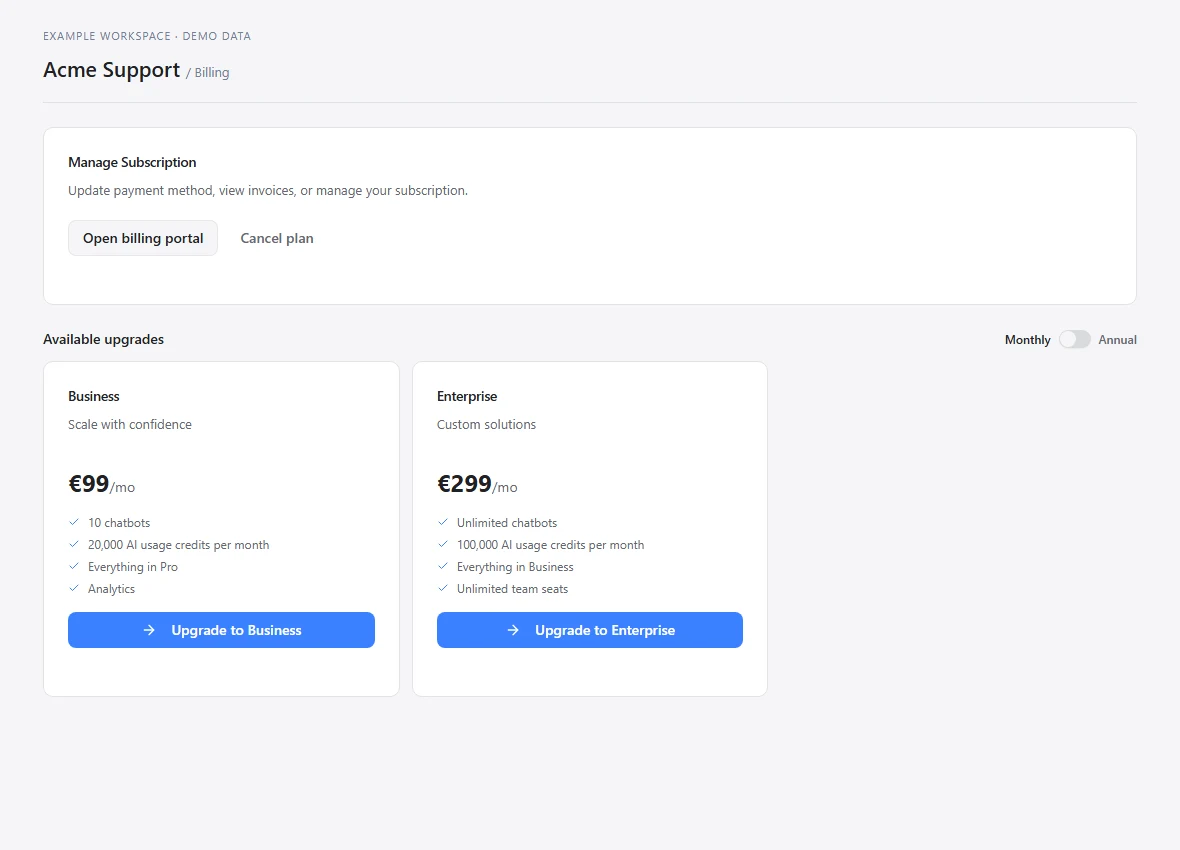Toggle Monthly/Annual billing switch

[x=1074, y=340]
